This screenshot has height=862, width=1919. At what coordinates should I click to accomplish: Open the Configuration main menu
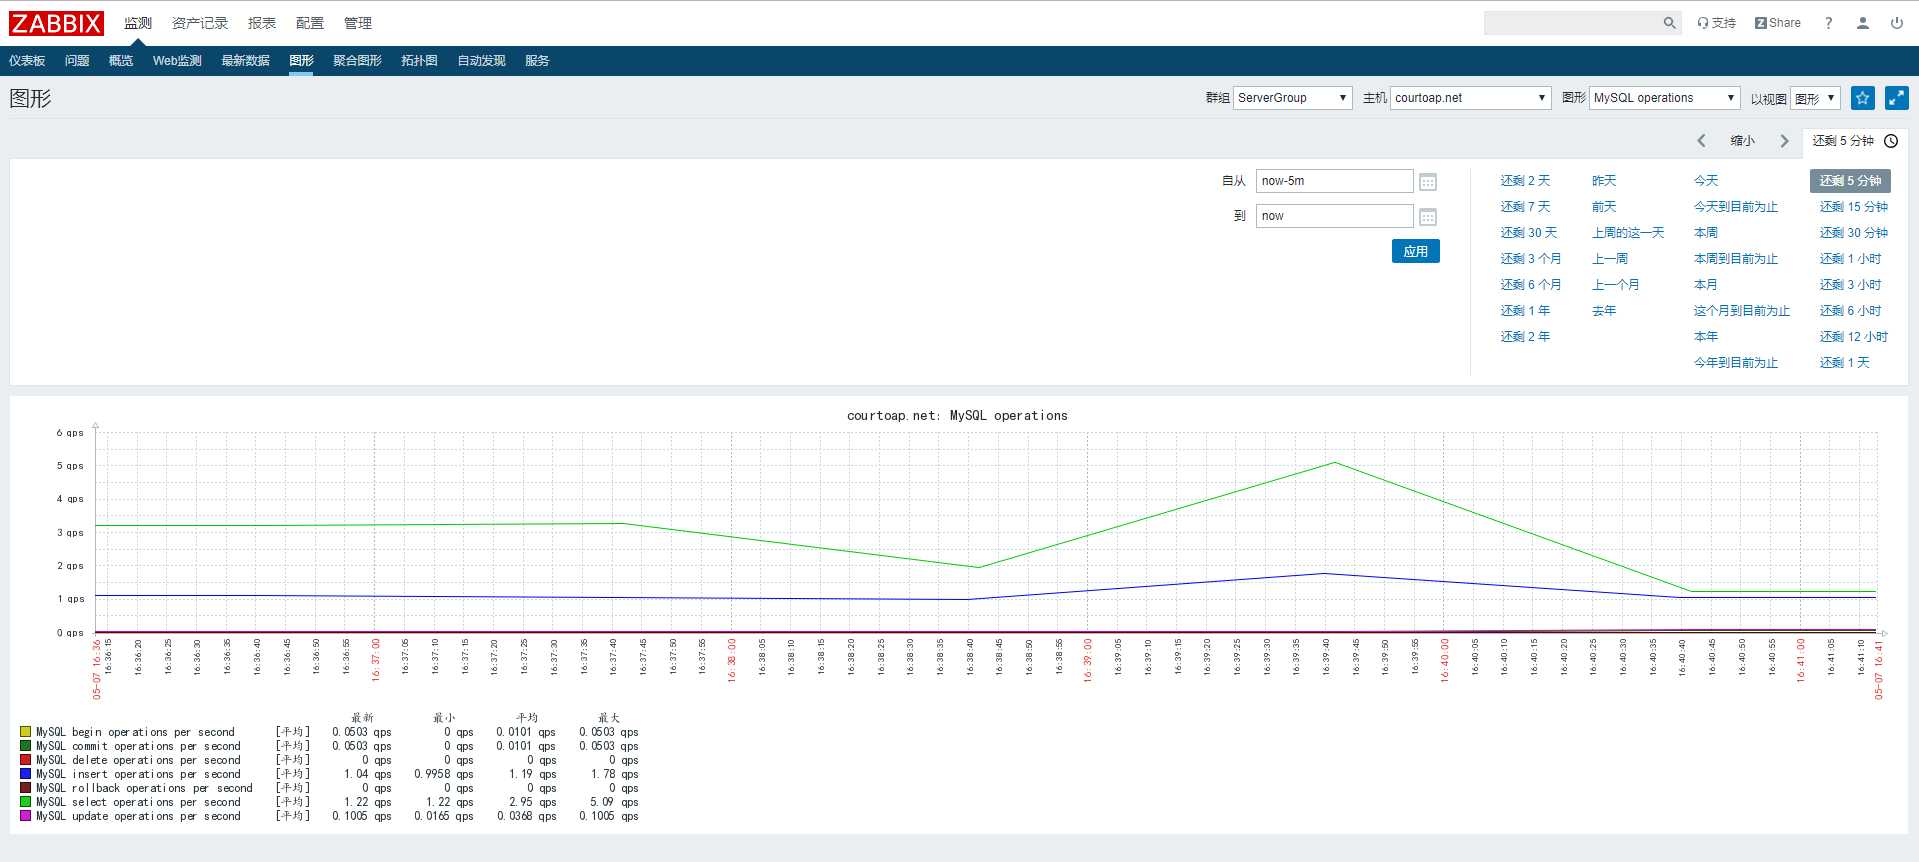click(310, 23)
